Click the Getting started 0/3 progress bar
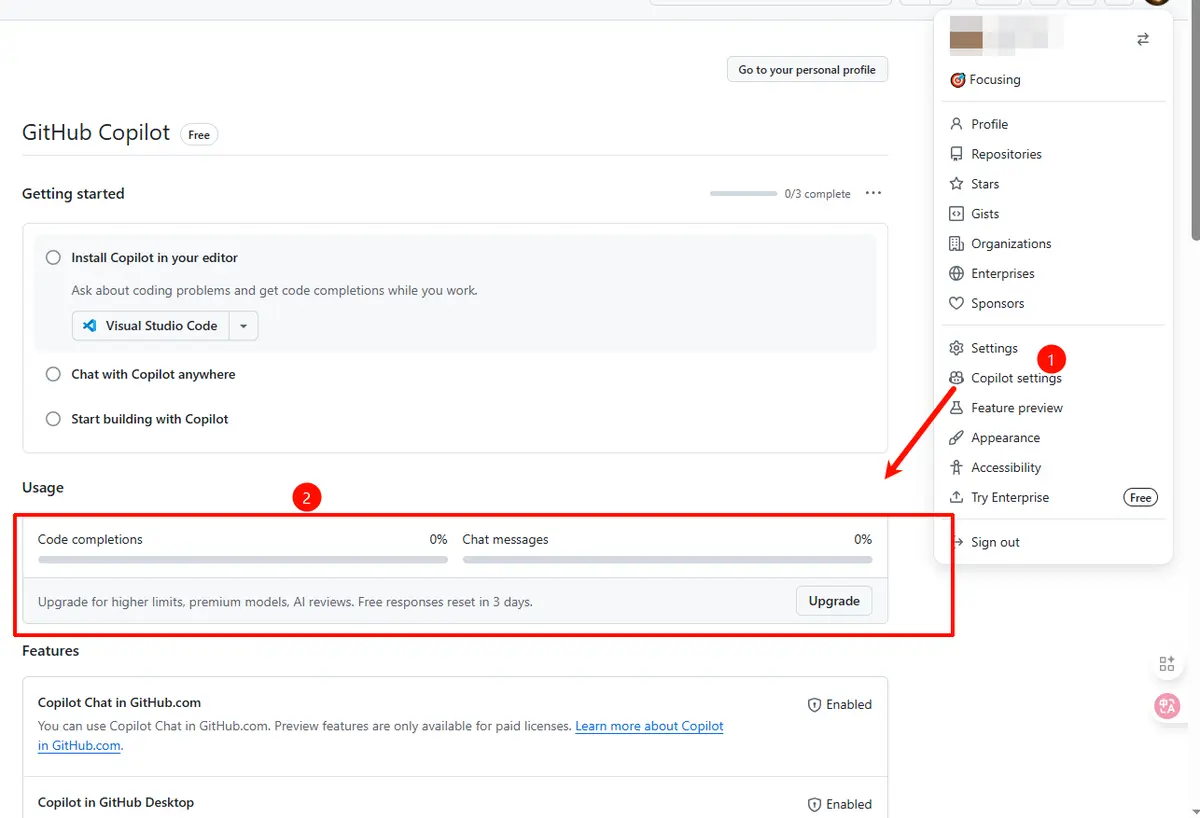 point(743,193)
